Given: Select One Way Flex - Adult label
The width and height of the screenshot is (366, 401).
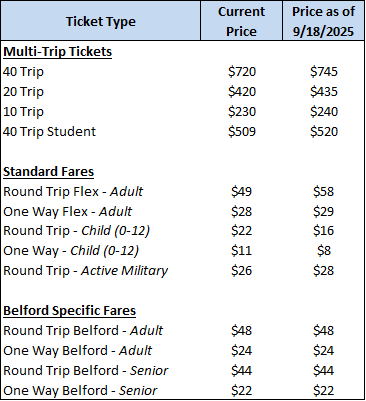Looking at the screenshot, I should 68,212.
